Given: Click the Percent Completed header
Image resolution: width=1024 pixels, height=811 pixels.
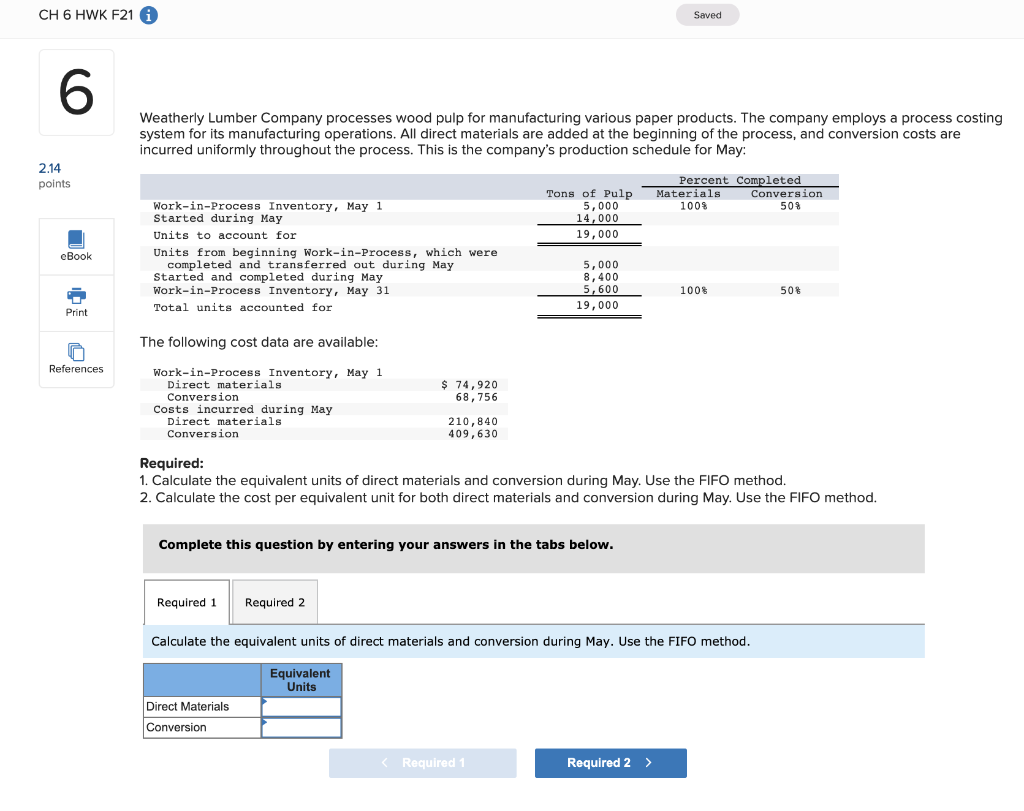Looking at the screenshot, I should coord(739,180).
